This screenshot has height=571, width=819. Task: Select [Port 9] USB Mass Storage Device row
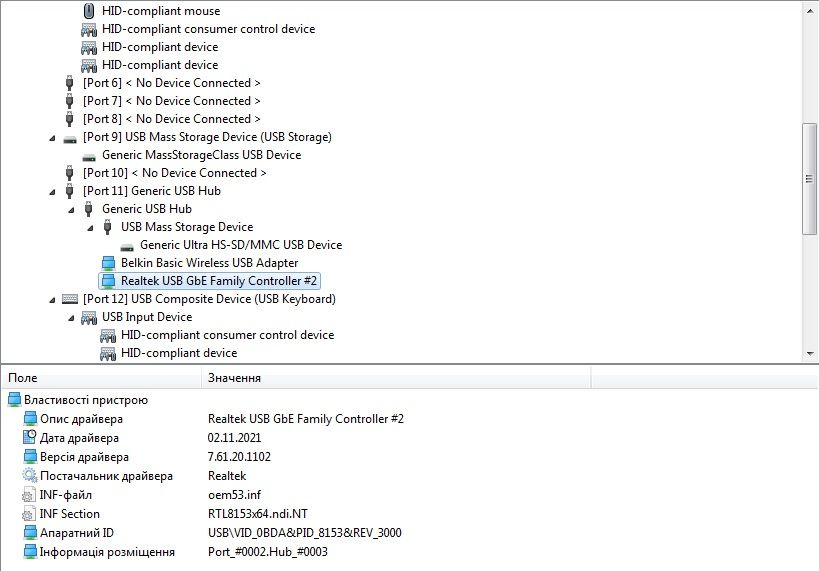coord(207,137)
